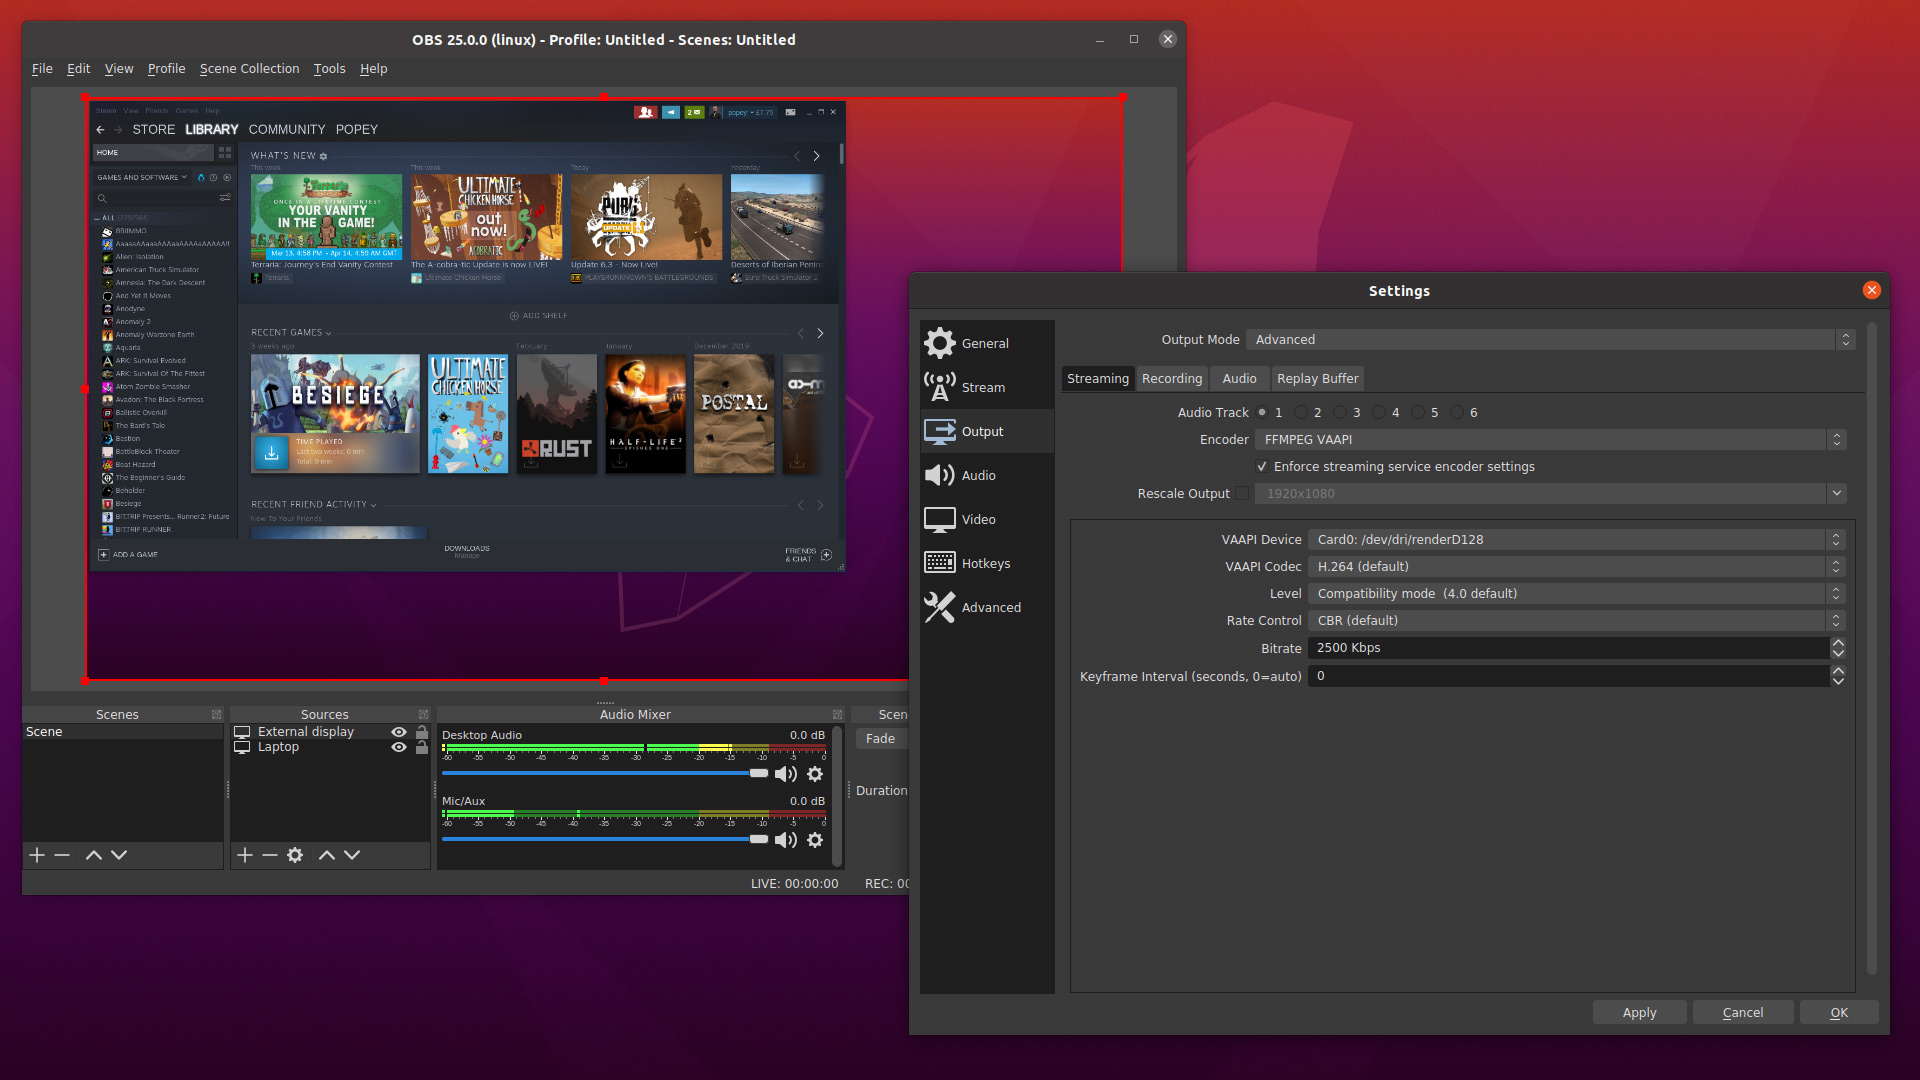Click the External display visibility eye icon
This screenshot has height=1080, width=1920.
[x=398, y=732]
